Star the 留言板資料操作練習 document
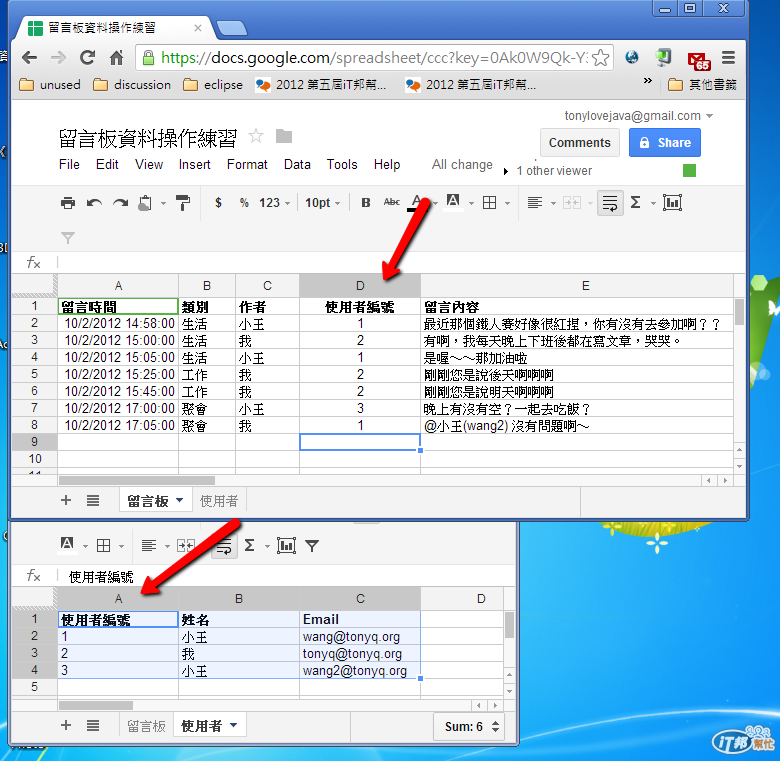 coord(256,136)
